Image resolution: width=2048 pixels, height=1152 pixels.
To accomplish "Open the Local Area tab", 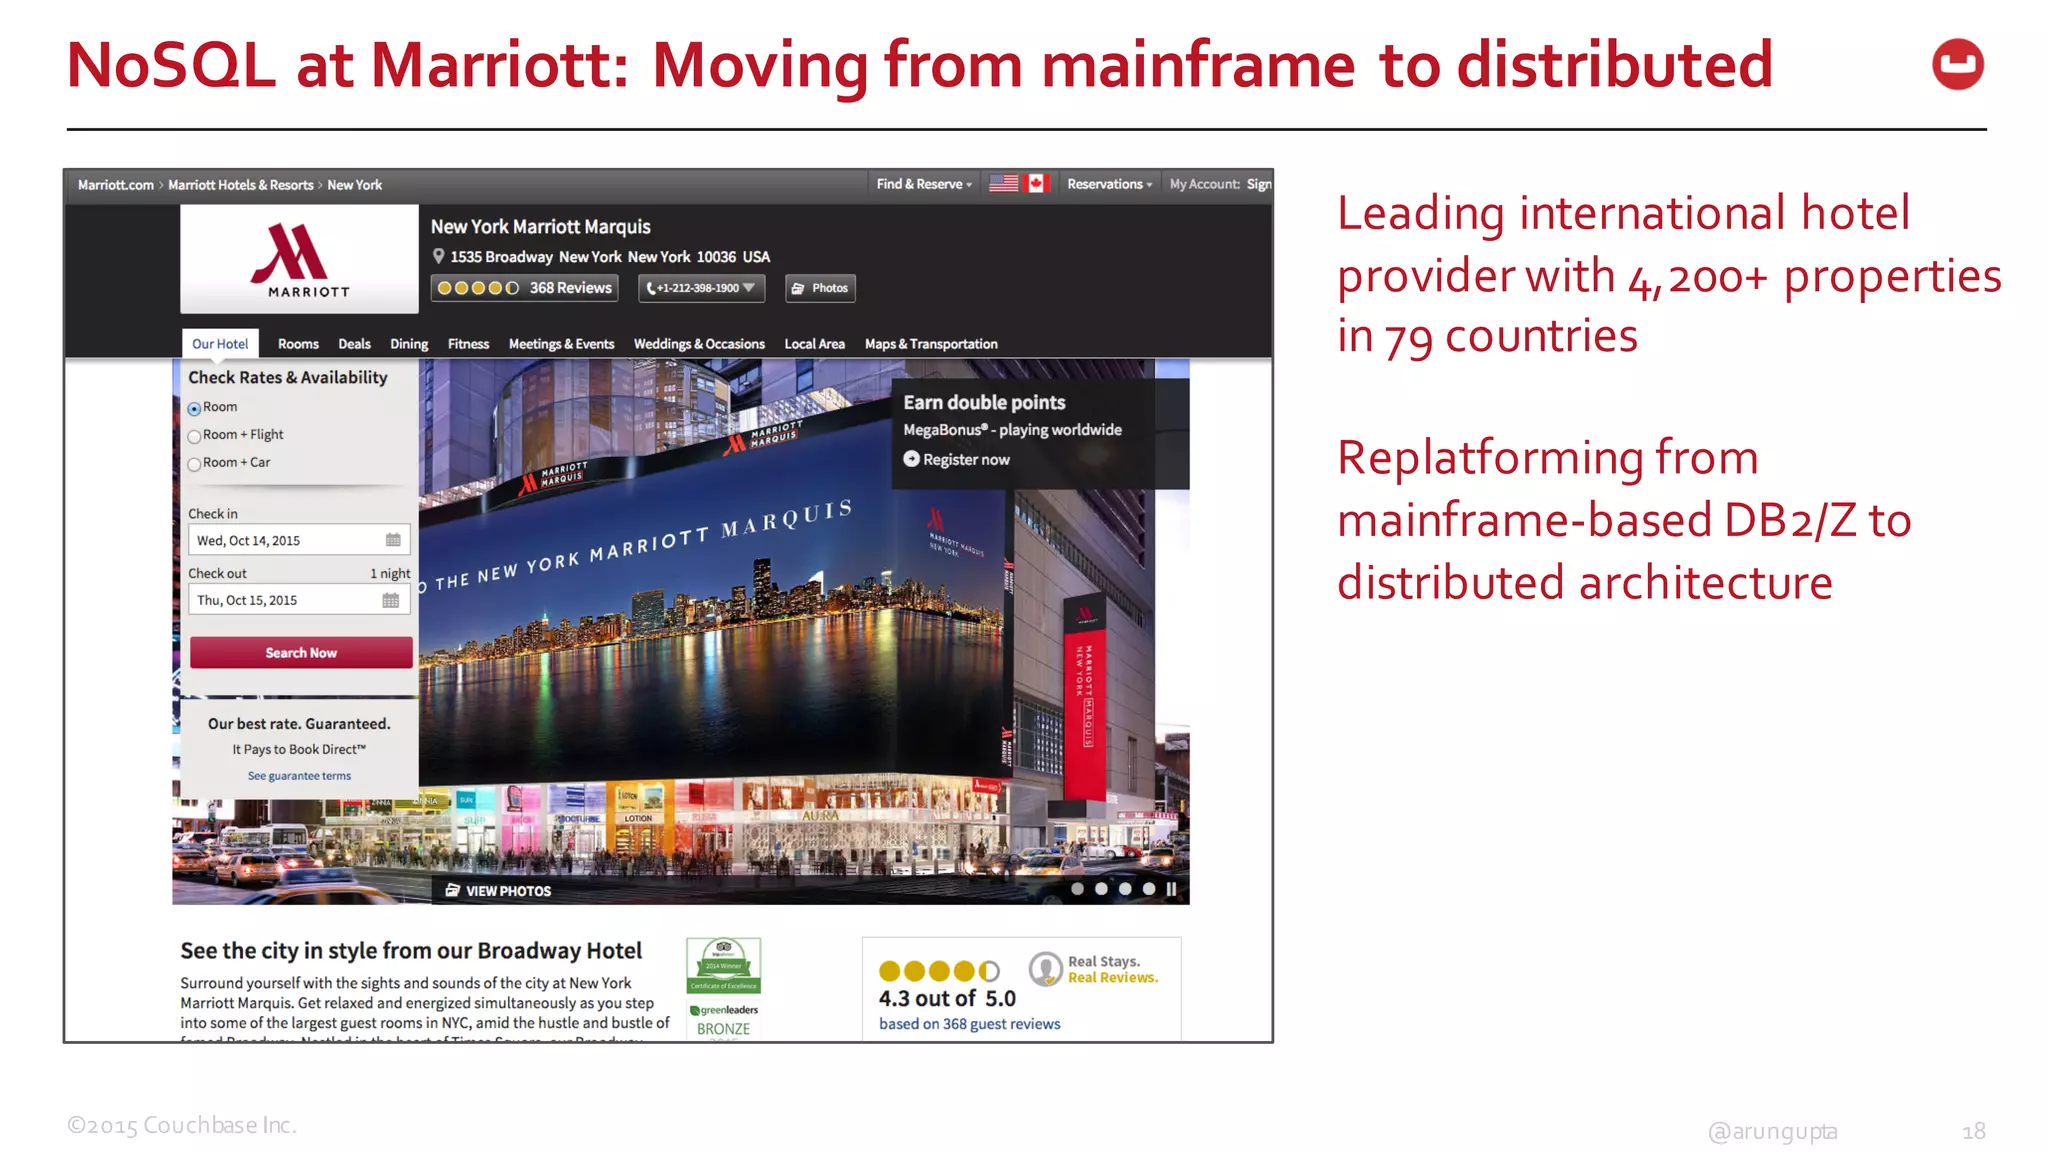I will 814,344.
